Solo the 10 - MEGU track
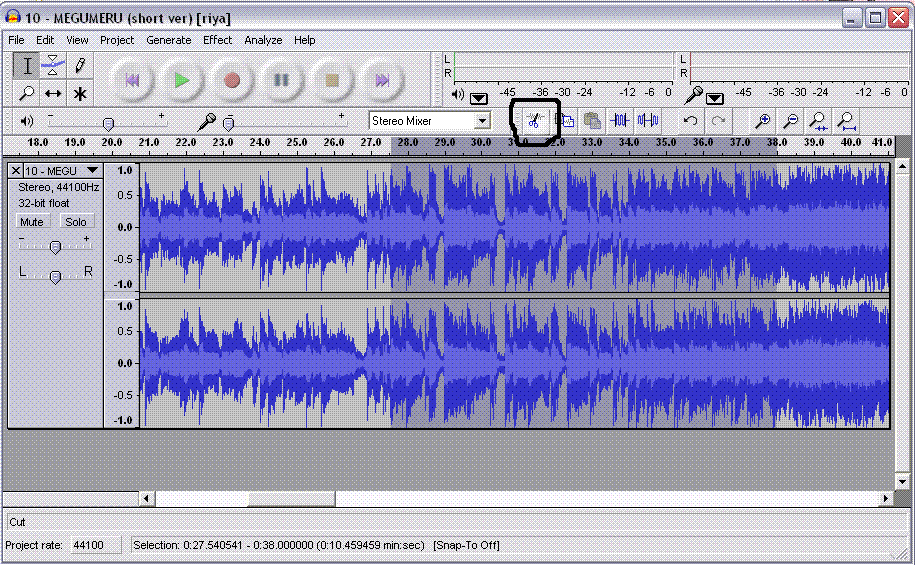 (x=76, y=222)
